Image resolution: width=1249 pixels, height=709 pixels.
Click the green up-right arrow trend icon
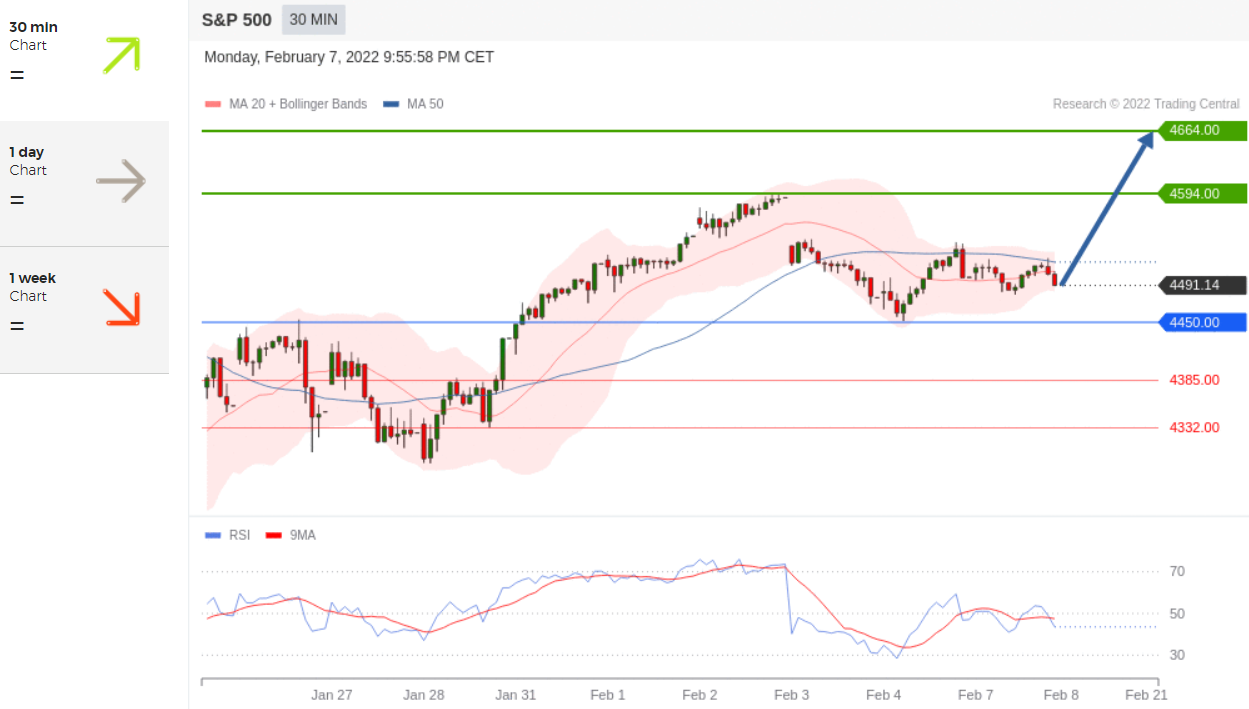click(121, 55)
